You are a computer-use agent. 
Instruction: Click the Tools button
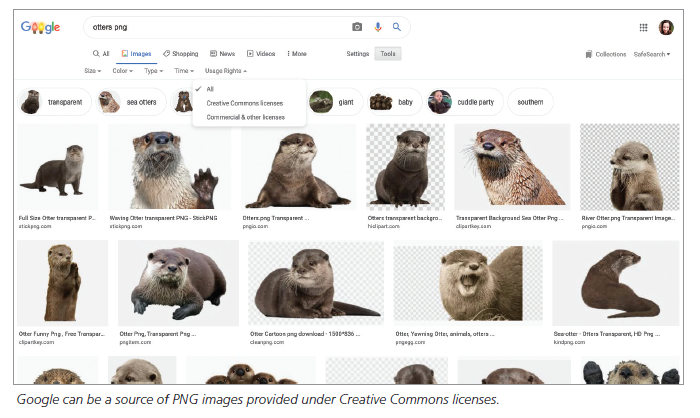coord(388,54)
